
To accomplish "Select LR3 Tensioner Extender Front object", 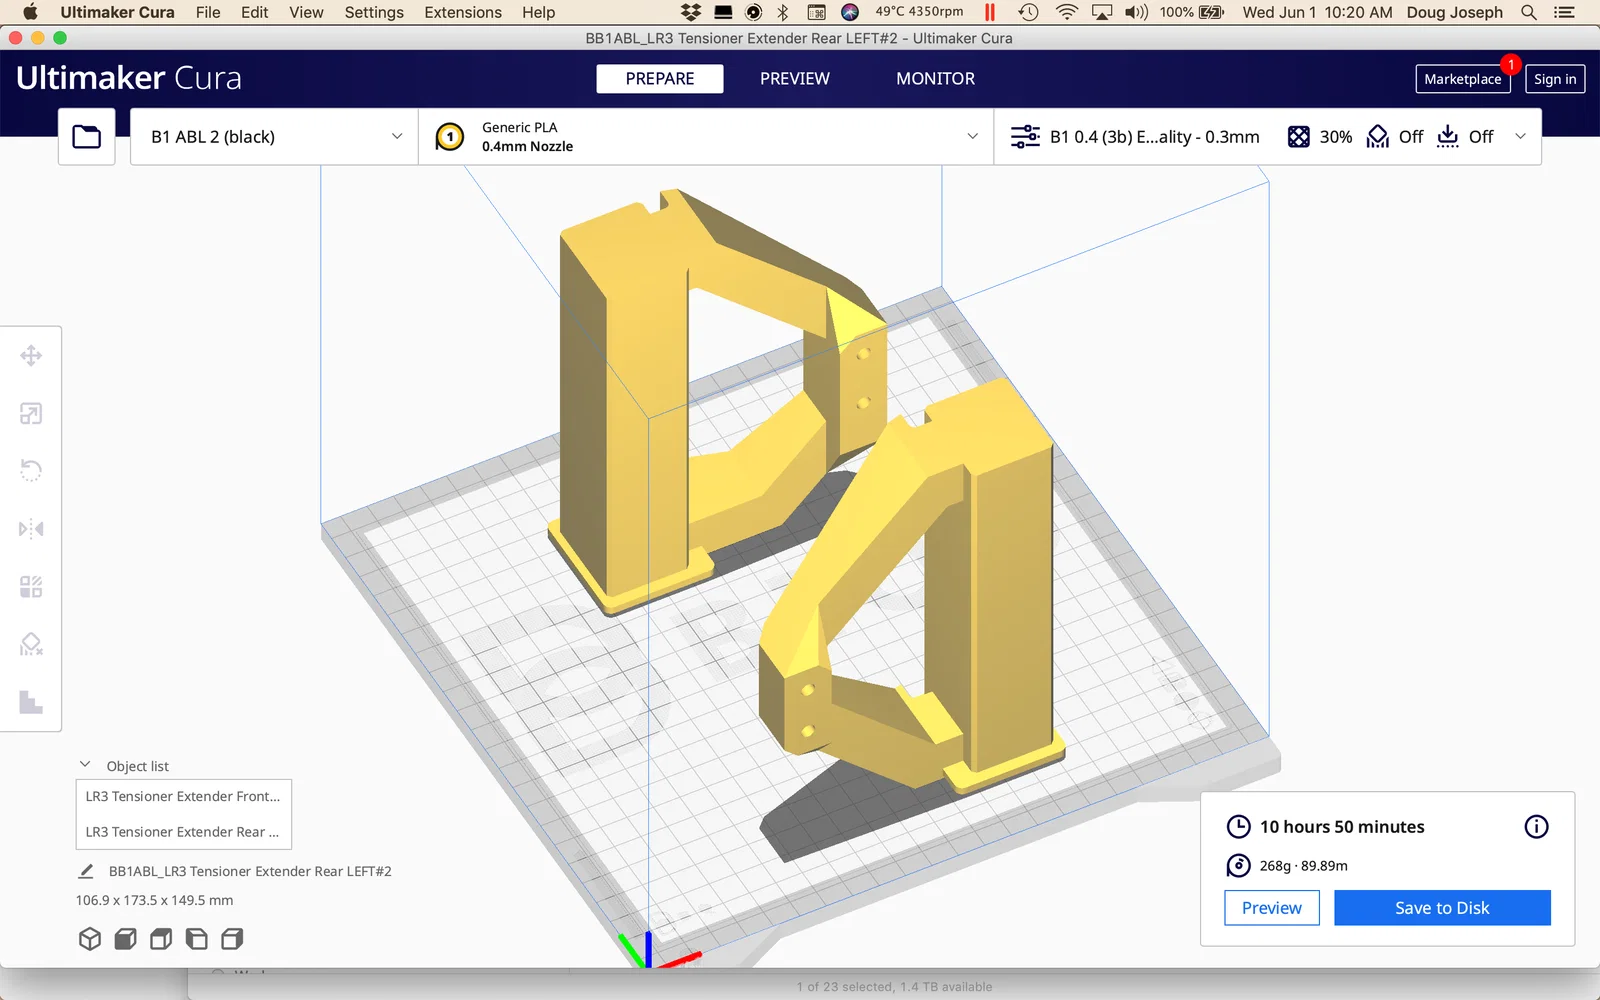I will click(x=183, y=797).
